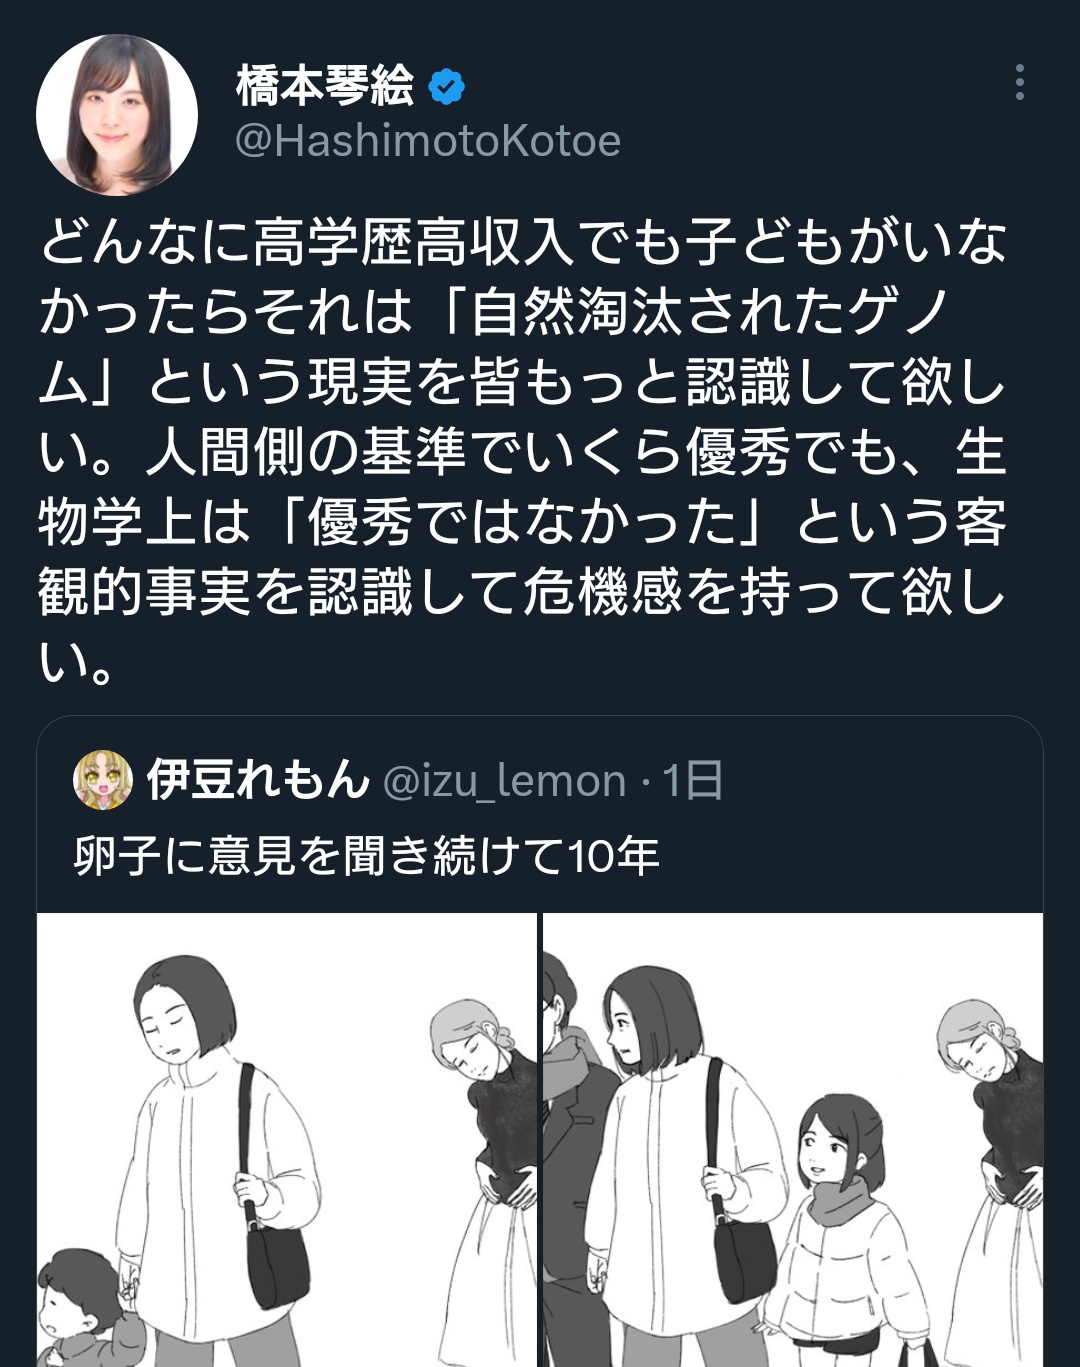The height and width of the screenshot is (1367, 1080).
Task: Tap the 1日 timestamp on quoted tweet
Action: (x=693, y=780)
